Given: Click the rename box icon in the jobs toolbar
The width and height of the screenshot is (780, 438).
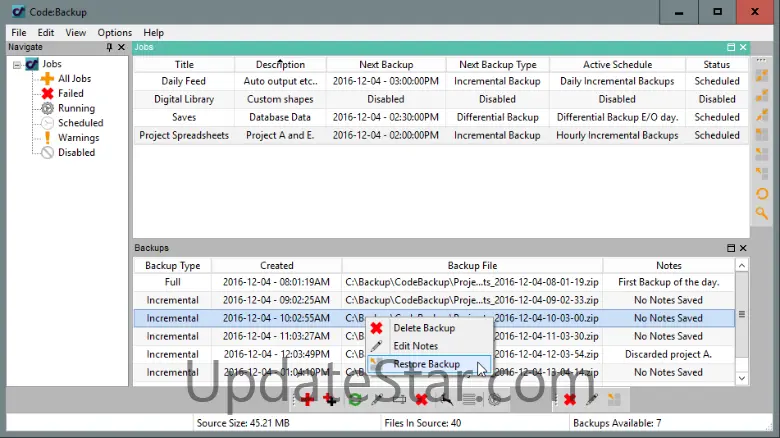Looking at the screenshot, I should [x=399, y=399].
